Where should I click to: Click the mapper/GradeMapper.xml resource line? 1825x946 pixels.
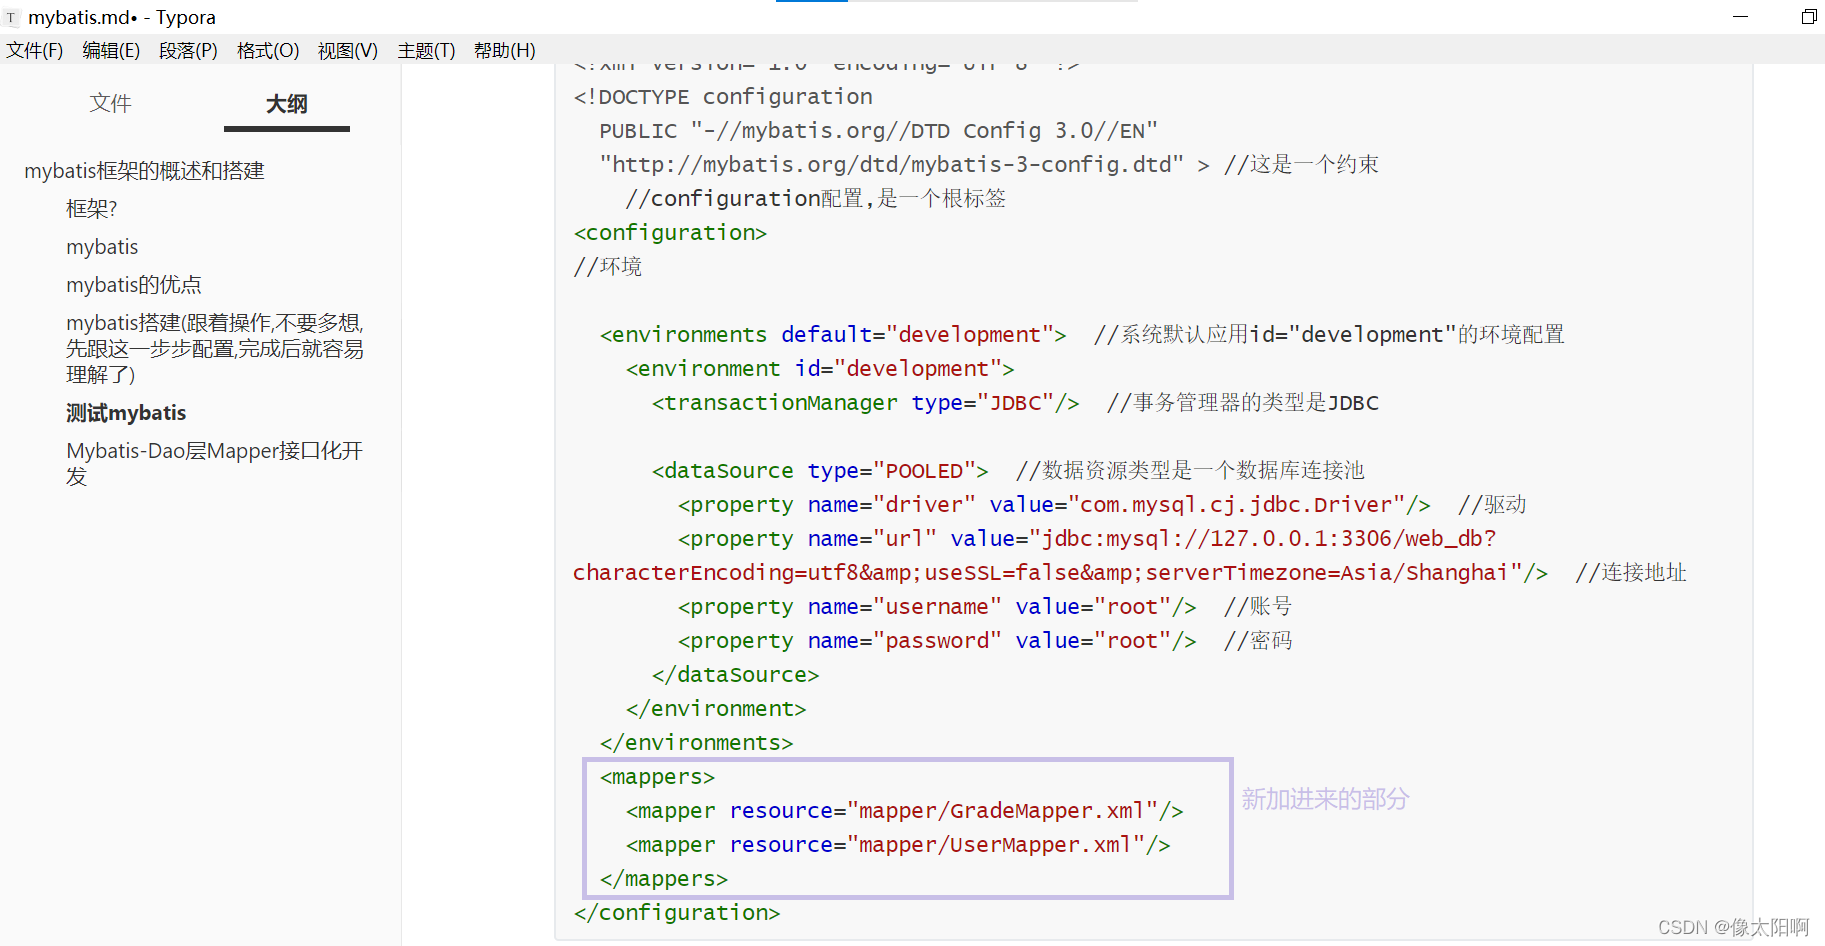coord(905,811)
